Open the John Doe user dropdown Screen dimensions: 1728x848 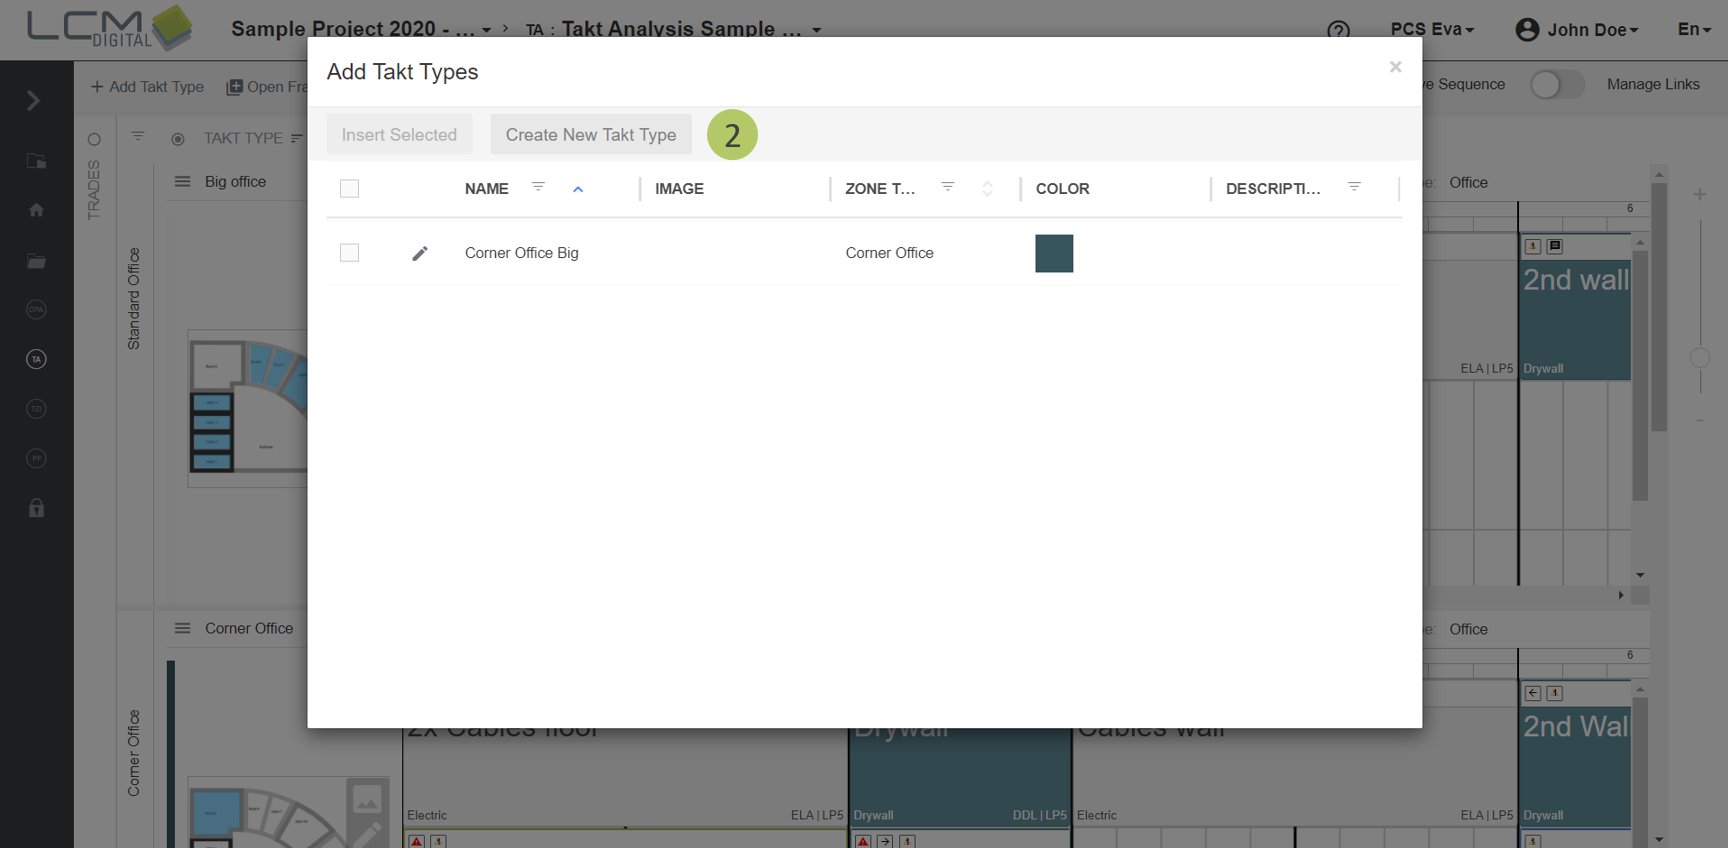tap(1577, 30)
